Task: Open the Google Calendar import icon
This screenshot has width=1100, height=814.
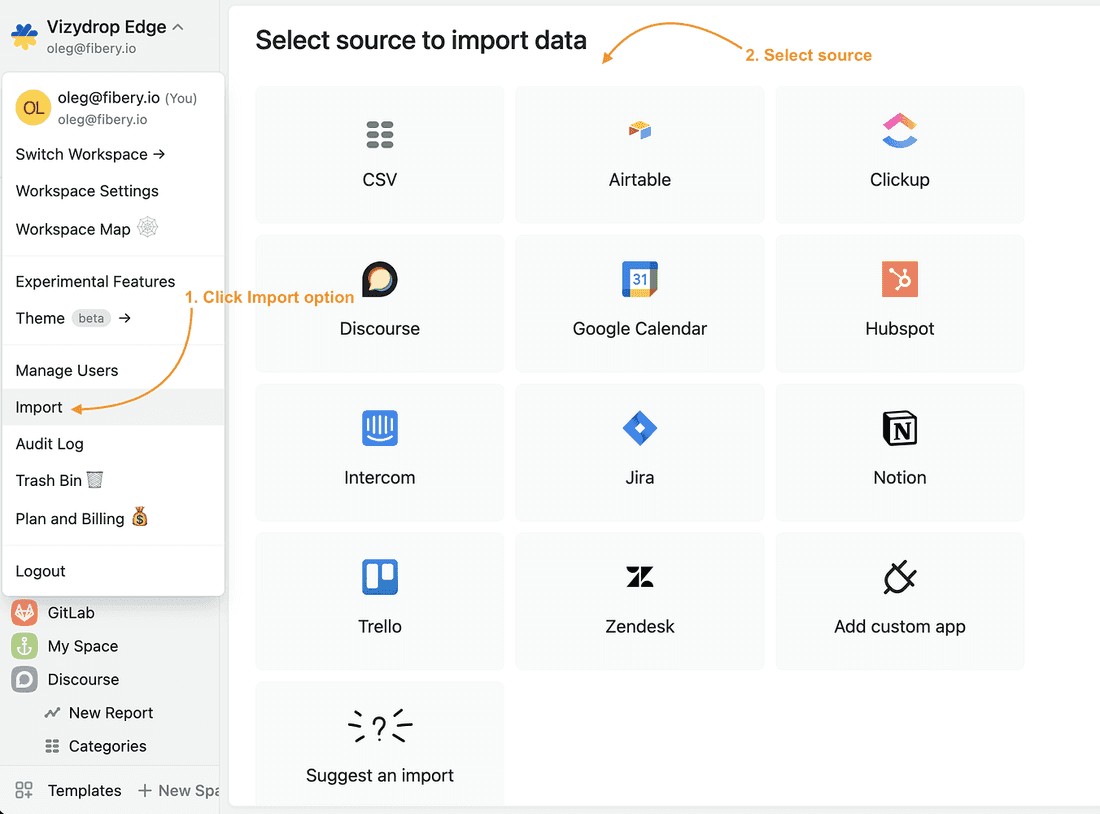Action: [640, 280]
